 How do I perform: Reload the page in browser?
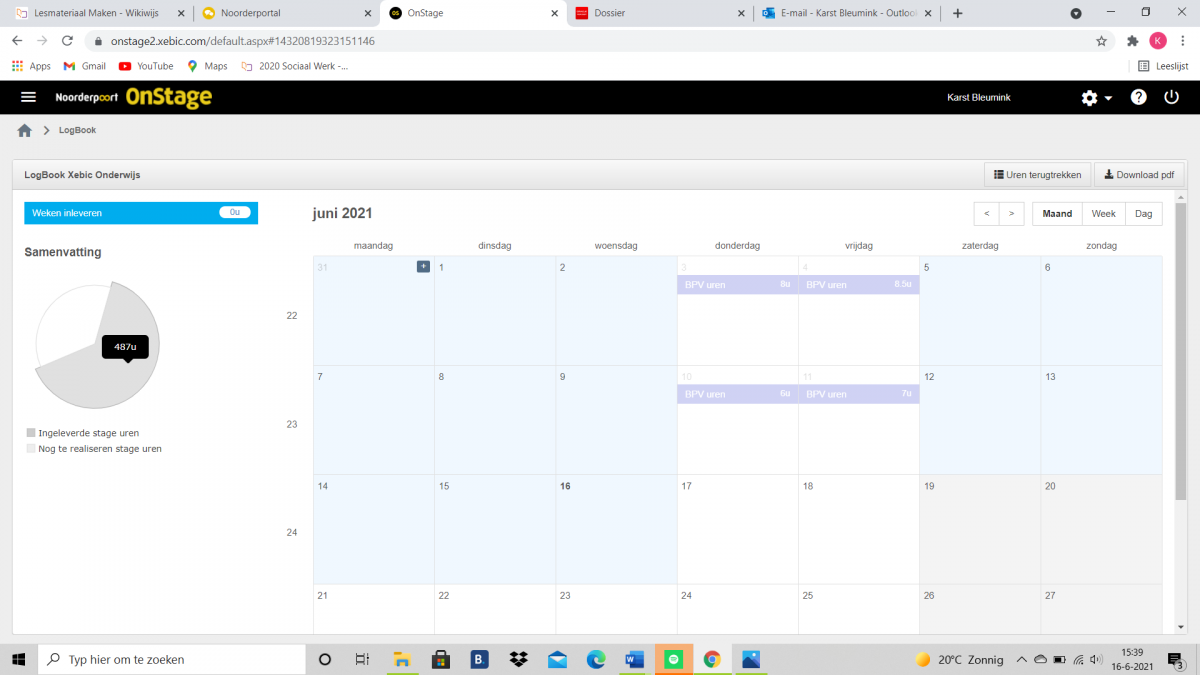[x=67, y=41]
